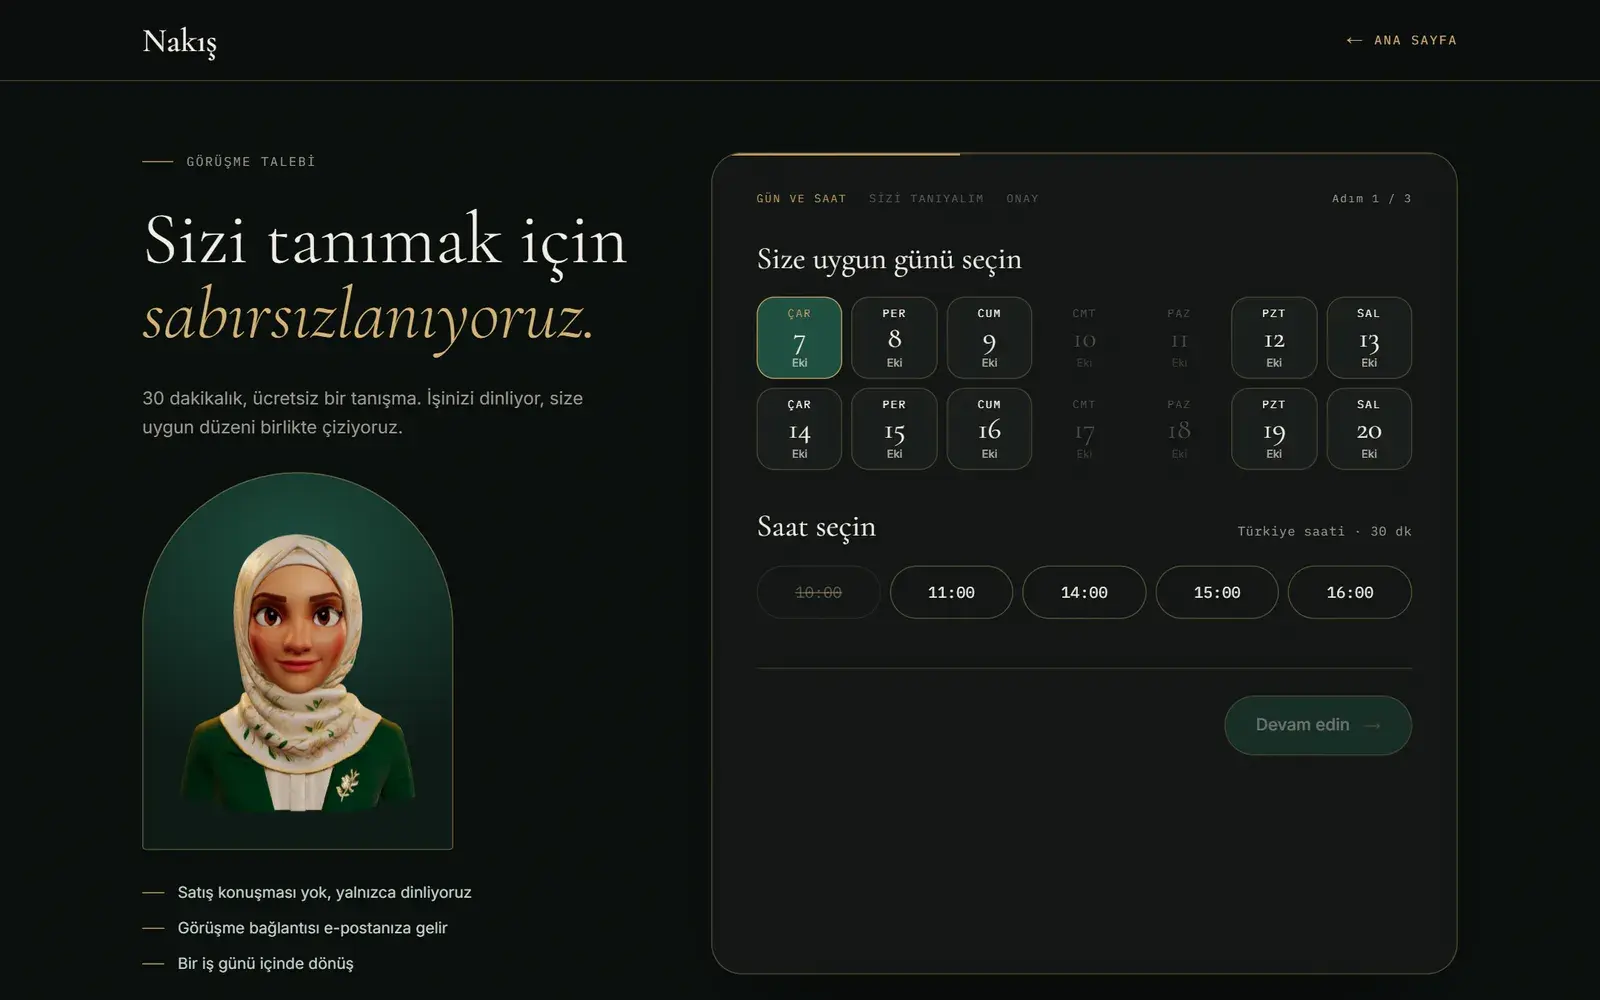This screenshot has height=1000, width=1600.
Task: Select Thursday 8 Eki date
Action: click(894, 338)
